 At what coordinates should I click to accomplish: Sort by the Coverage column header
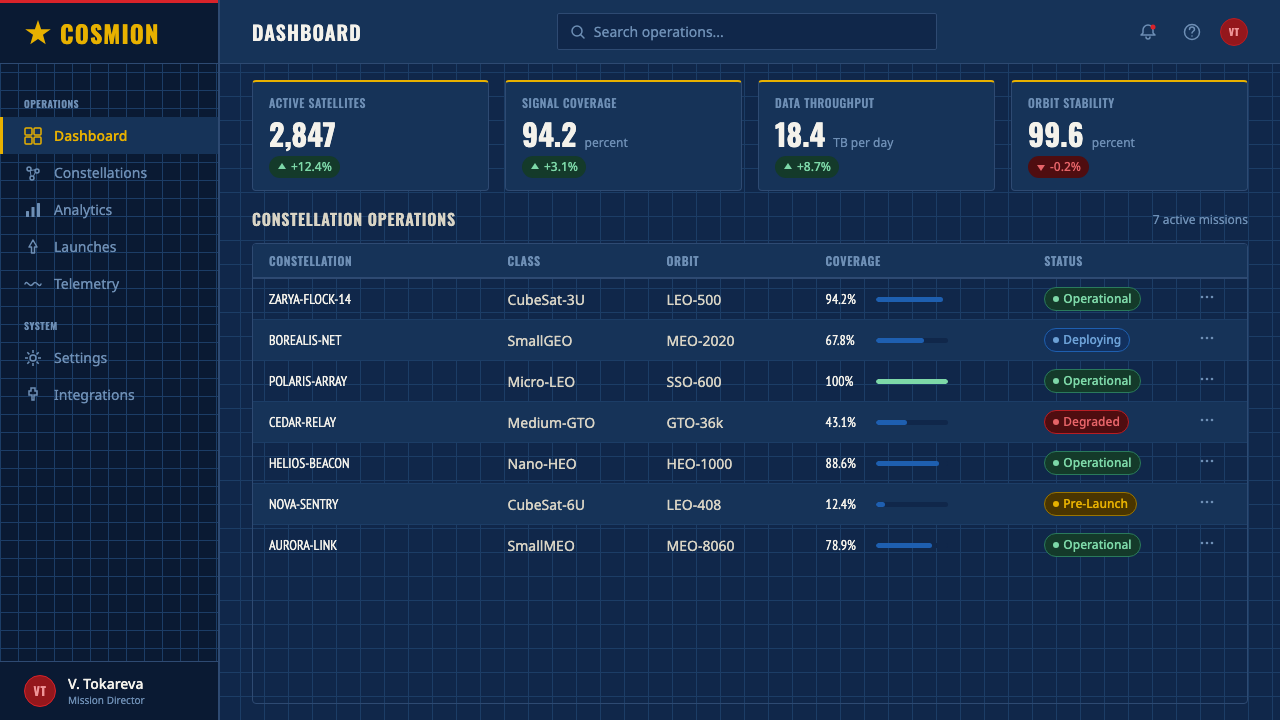tap(853, 261)
